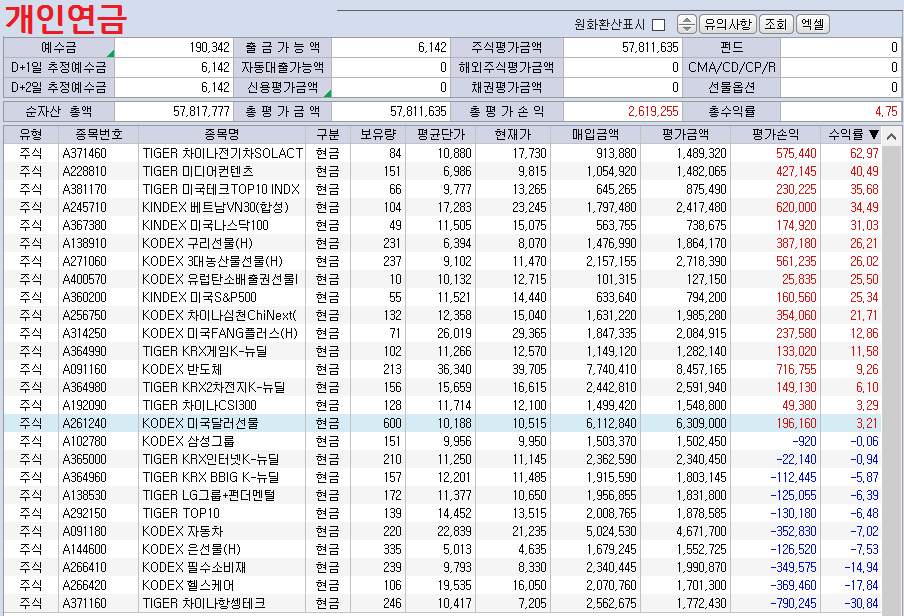
Task: Select KINDEX 미국S&P500 row
Action: pyautogui.click(x=443, y=297)
